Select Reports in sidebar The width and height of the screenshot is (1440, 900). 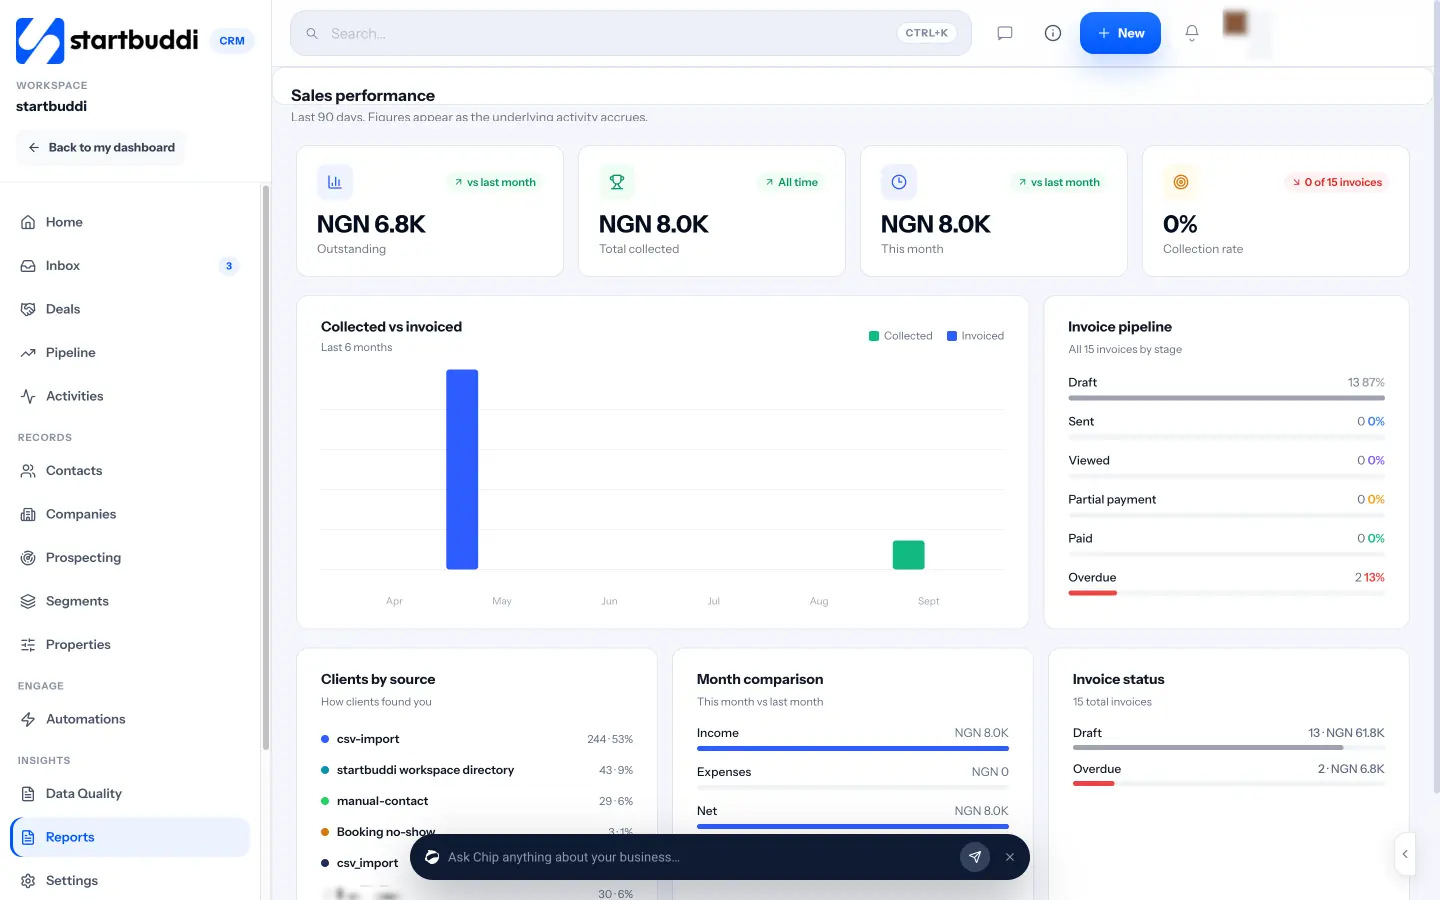click(130, 837)
